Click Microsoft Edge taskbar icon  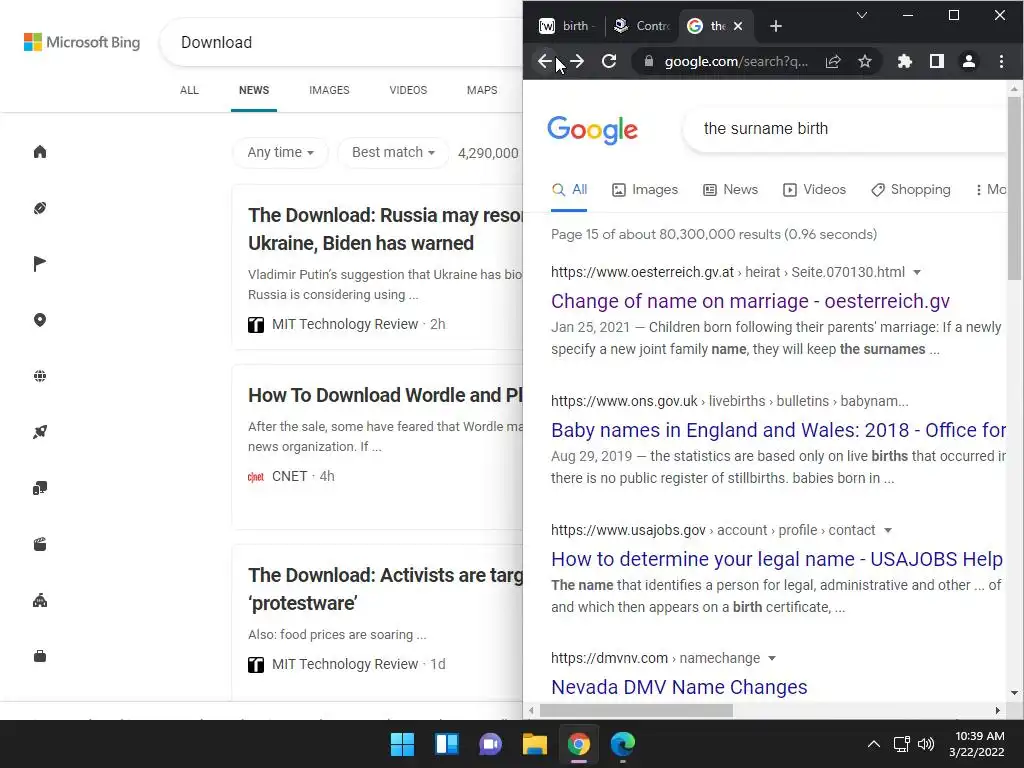pyautogui.click(x=622, y=744)
